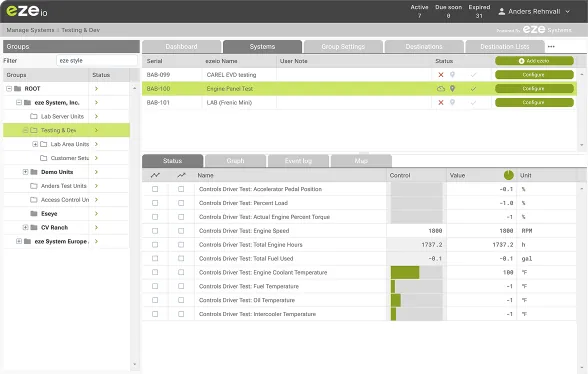The height and width of the screenshot is (374, 588).
Task: Click the cloud status icon for BAB-100
Action: (441, 89)
